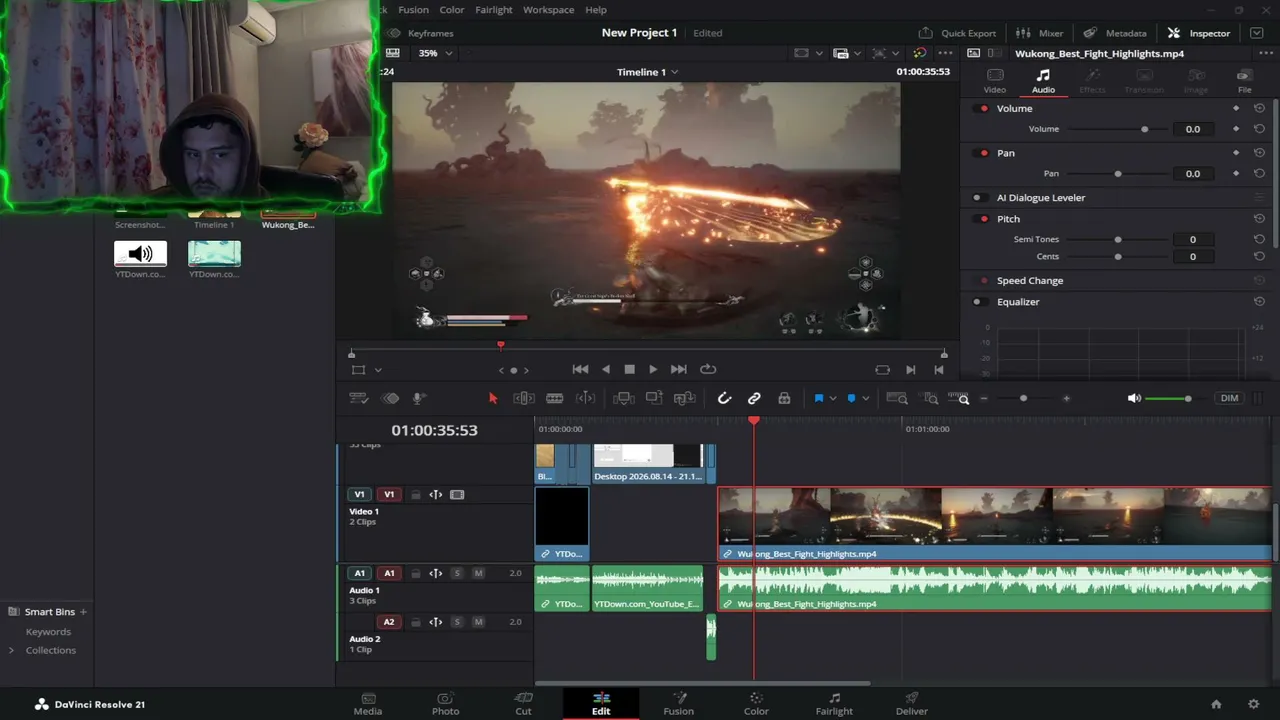Stop playback in the viewer
The image size is (1280, 720).
(x=629, y=369)
